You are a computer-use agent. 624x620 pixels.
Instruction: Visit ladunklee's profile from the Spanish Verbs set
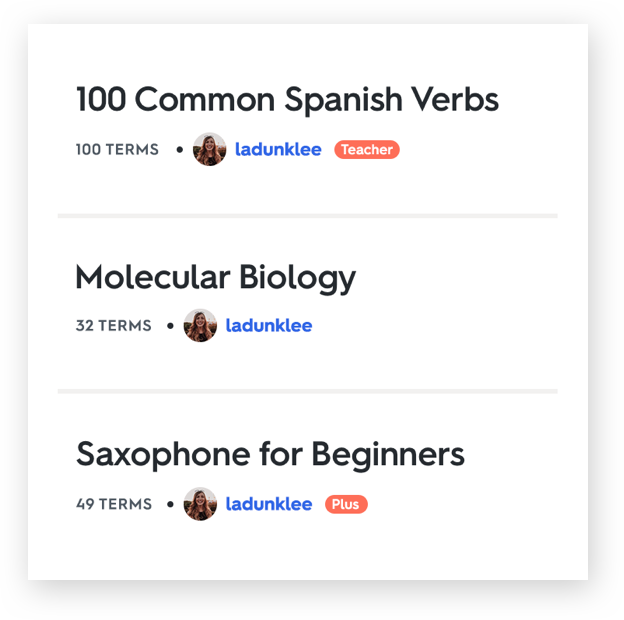tap(278, 149)
